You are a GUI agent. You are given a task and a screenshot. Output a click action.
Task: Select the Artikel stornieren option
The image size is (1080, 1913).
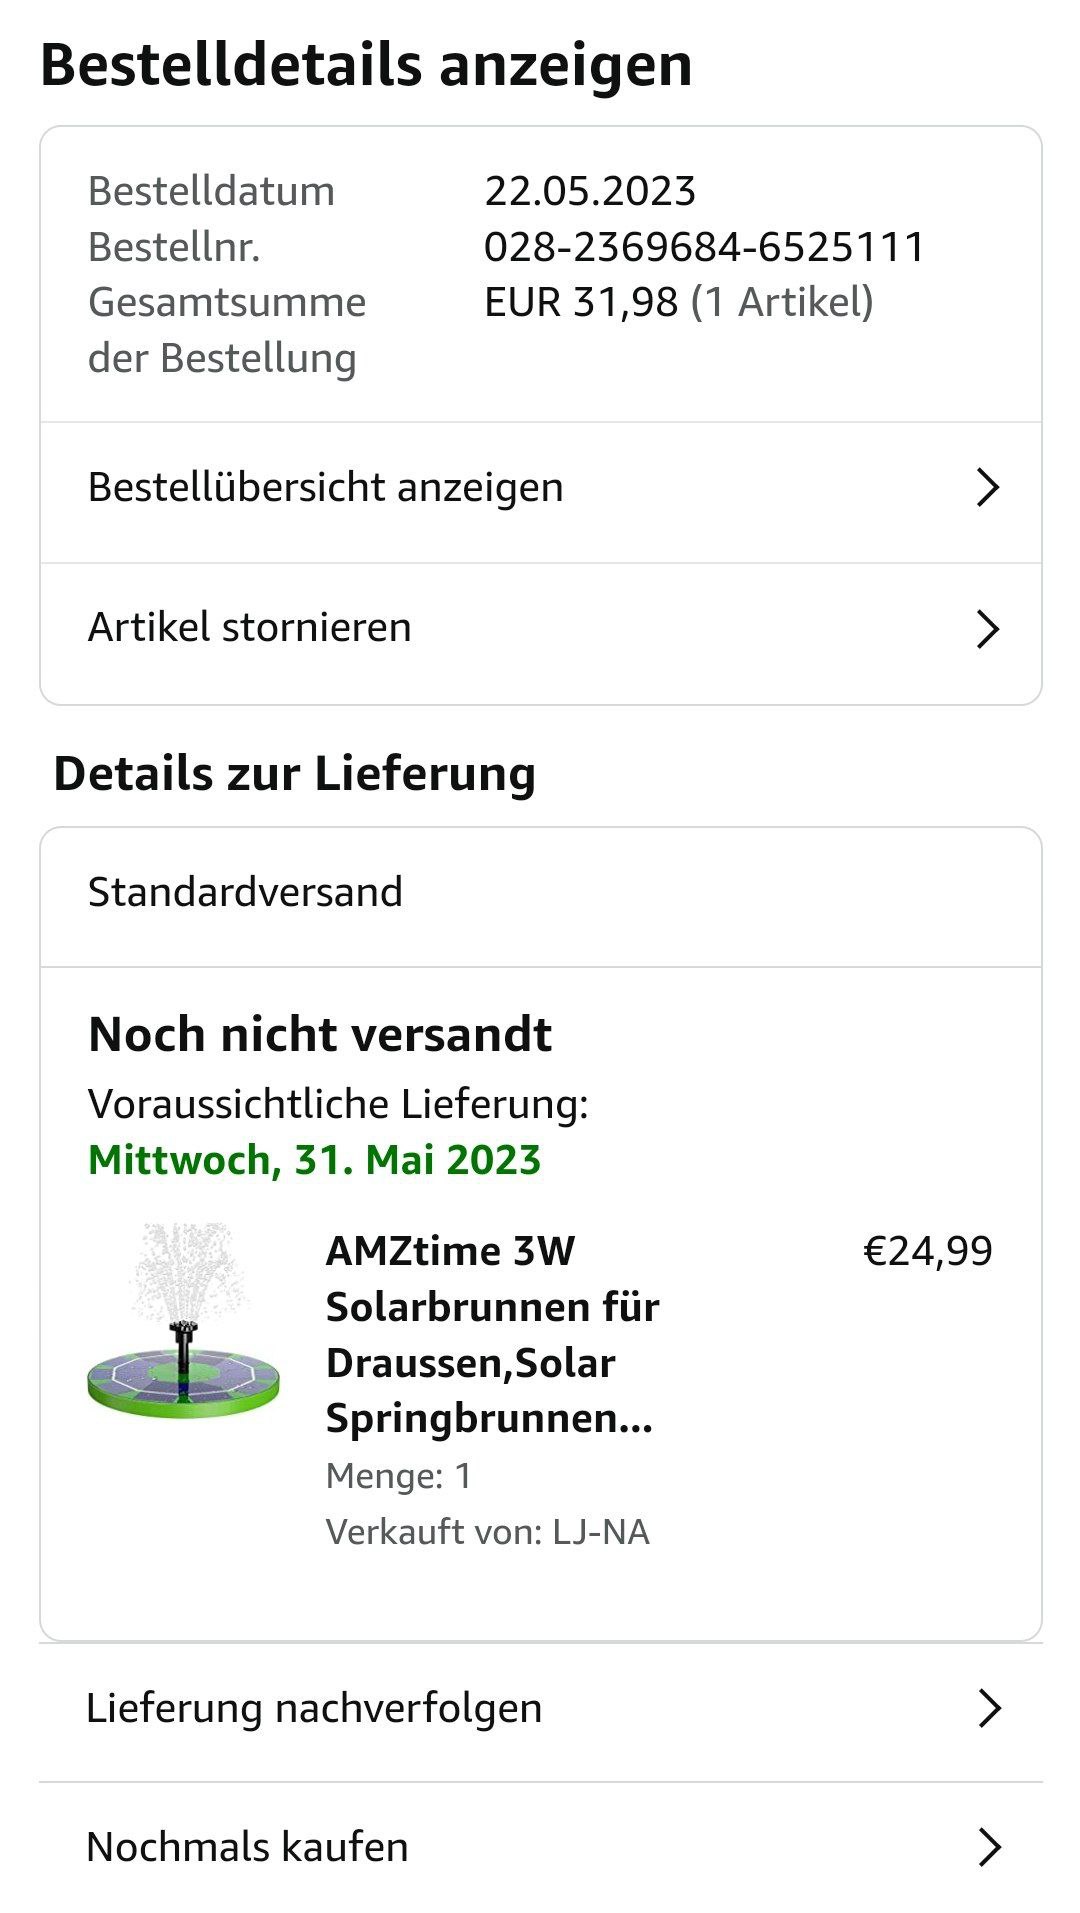250,628
